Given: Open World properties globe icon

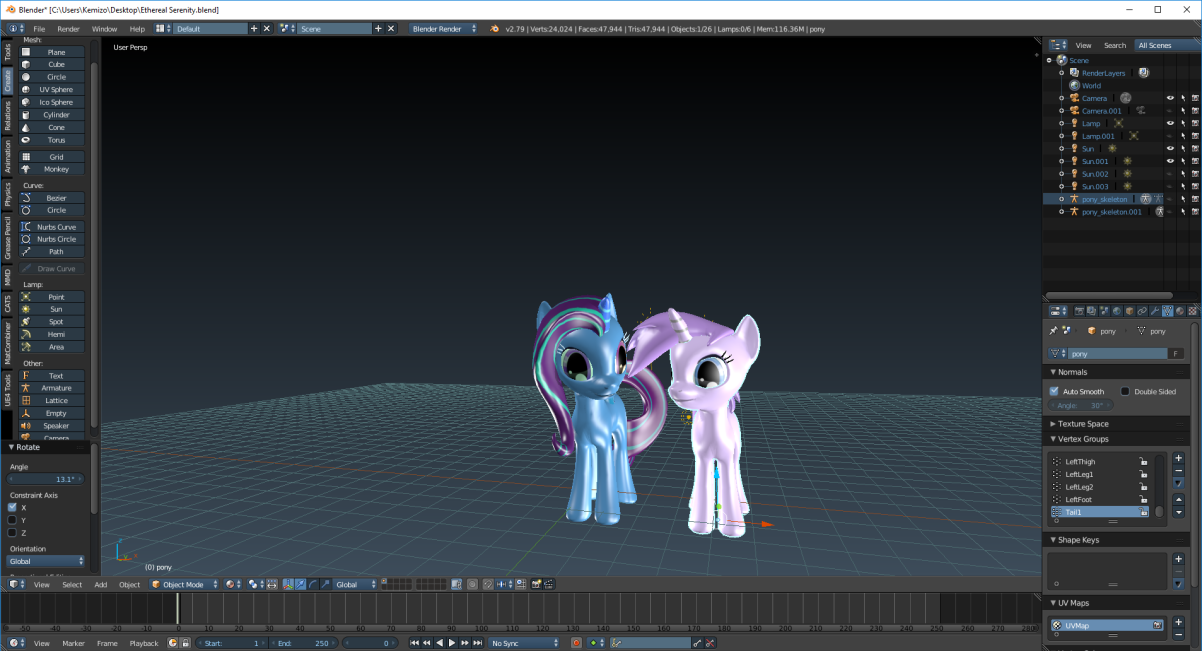Looking at the screenshot, I should tap(1116, 311).
